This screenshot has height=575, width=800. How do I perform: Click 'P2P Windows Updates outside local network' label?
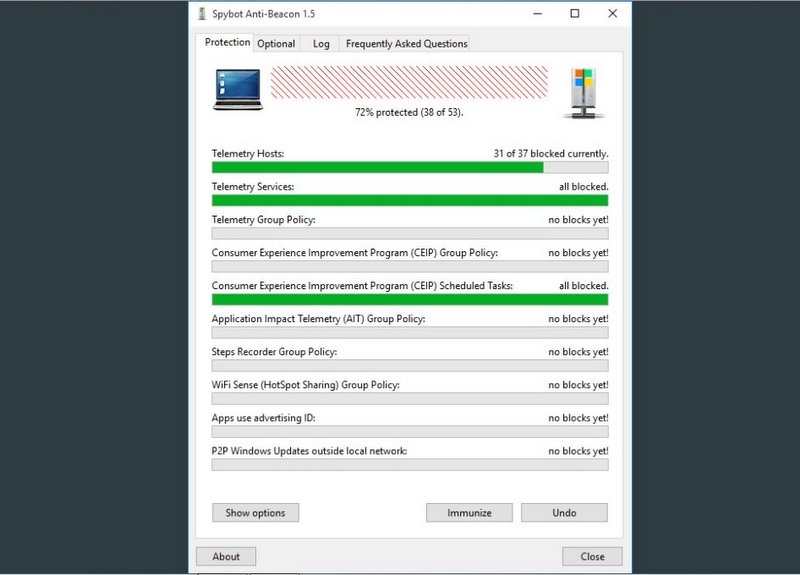(309, 451)
